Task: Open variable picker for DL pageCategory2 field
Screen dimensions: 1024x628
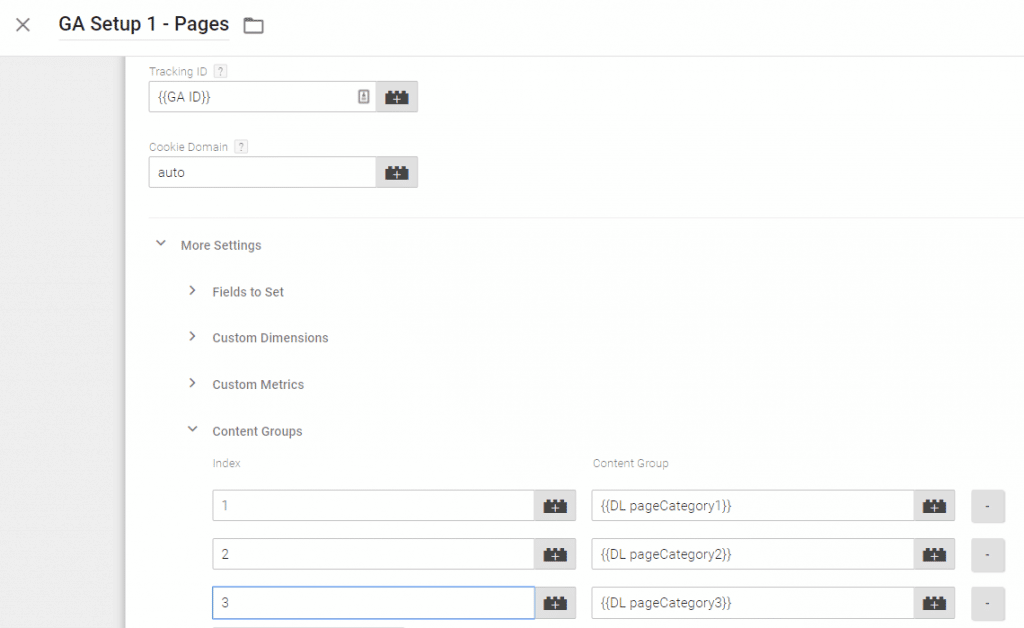Action: pos(934,554)
